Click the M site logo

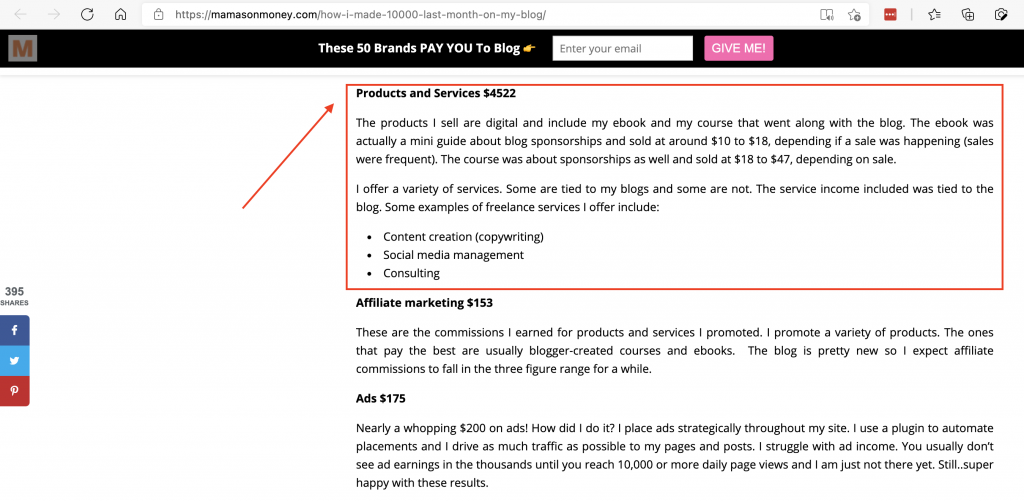click(23, 48)
